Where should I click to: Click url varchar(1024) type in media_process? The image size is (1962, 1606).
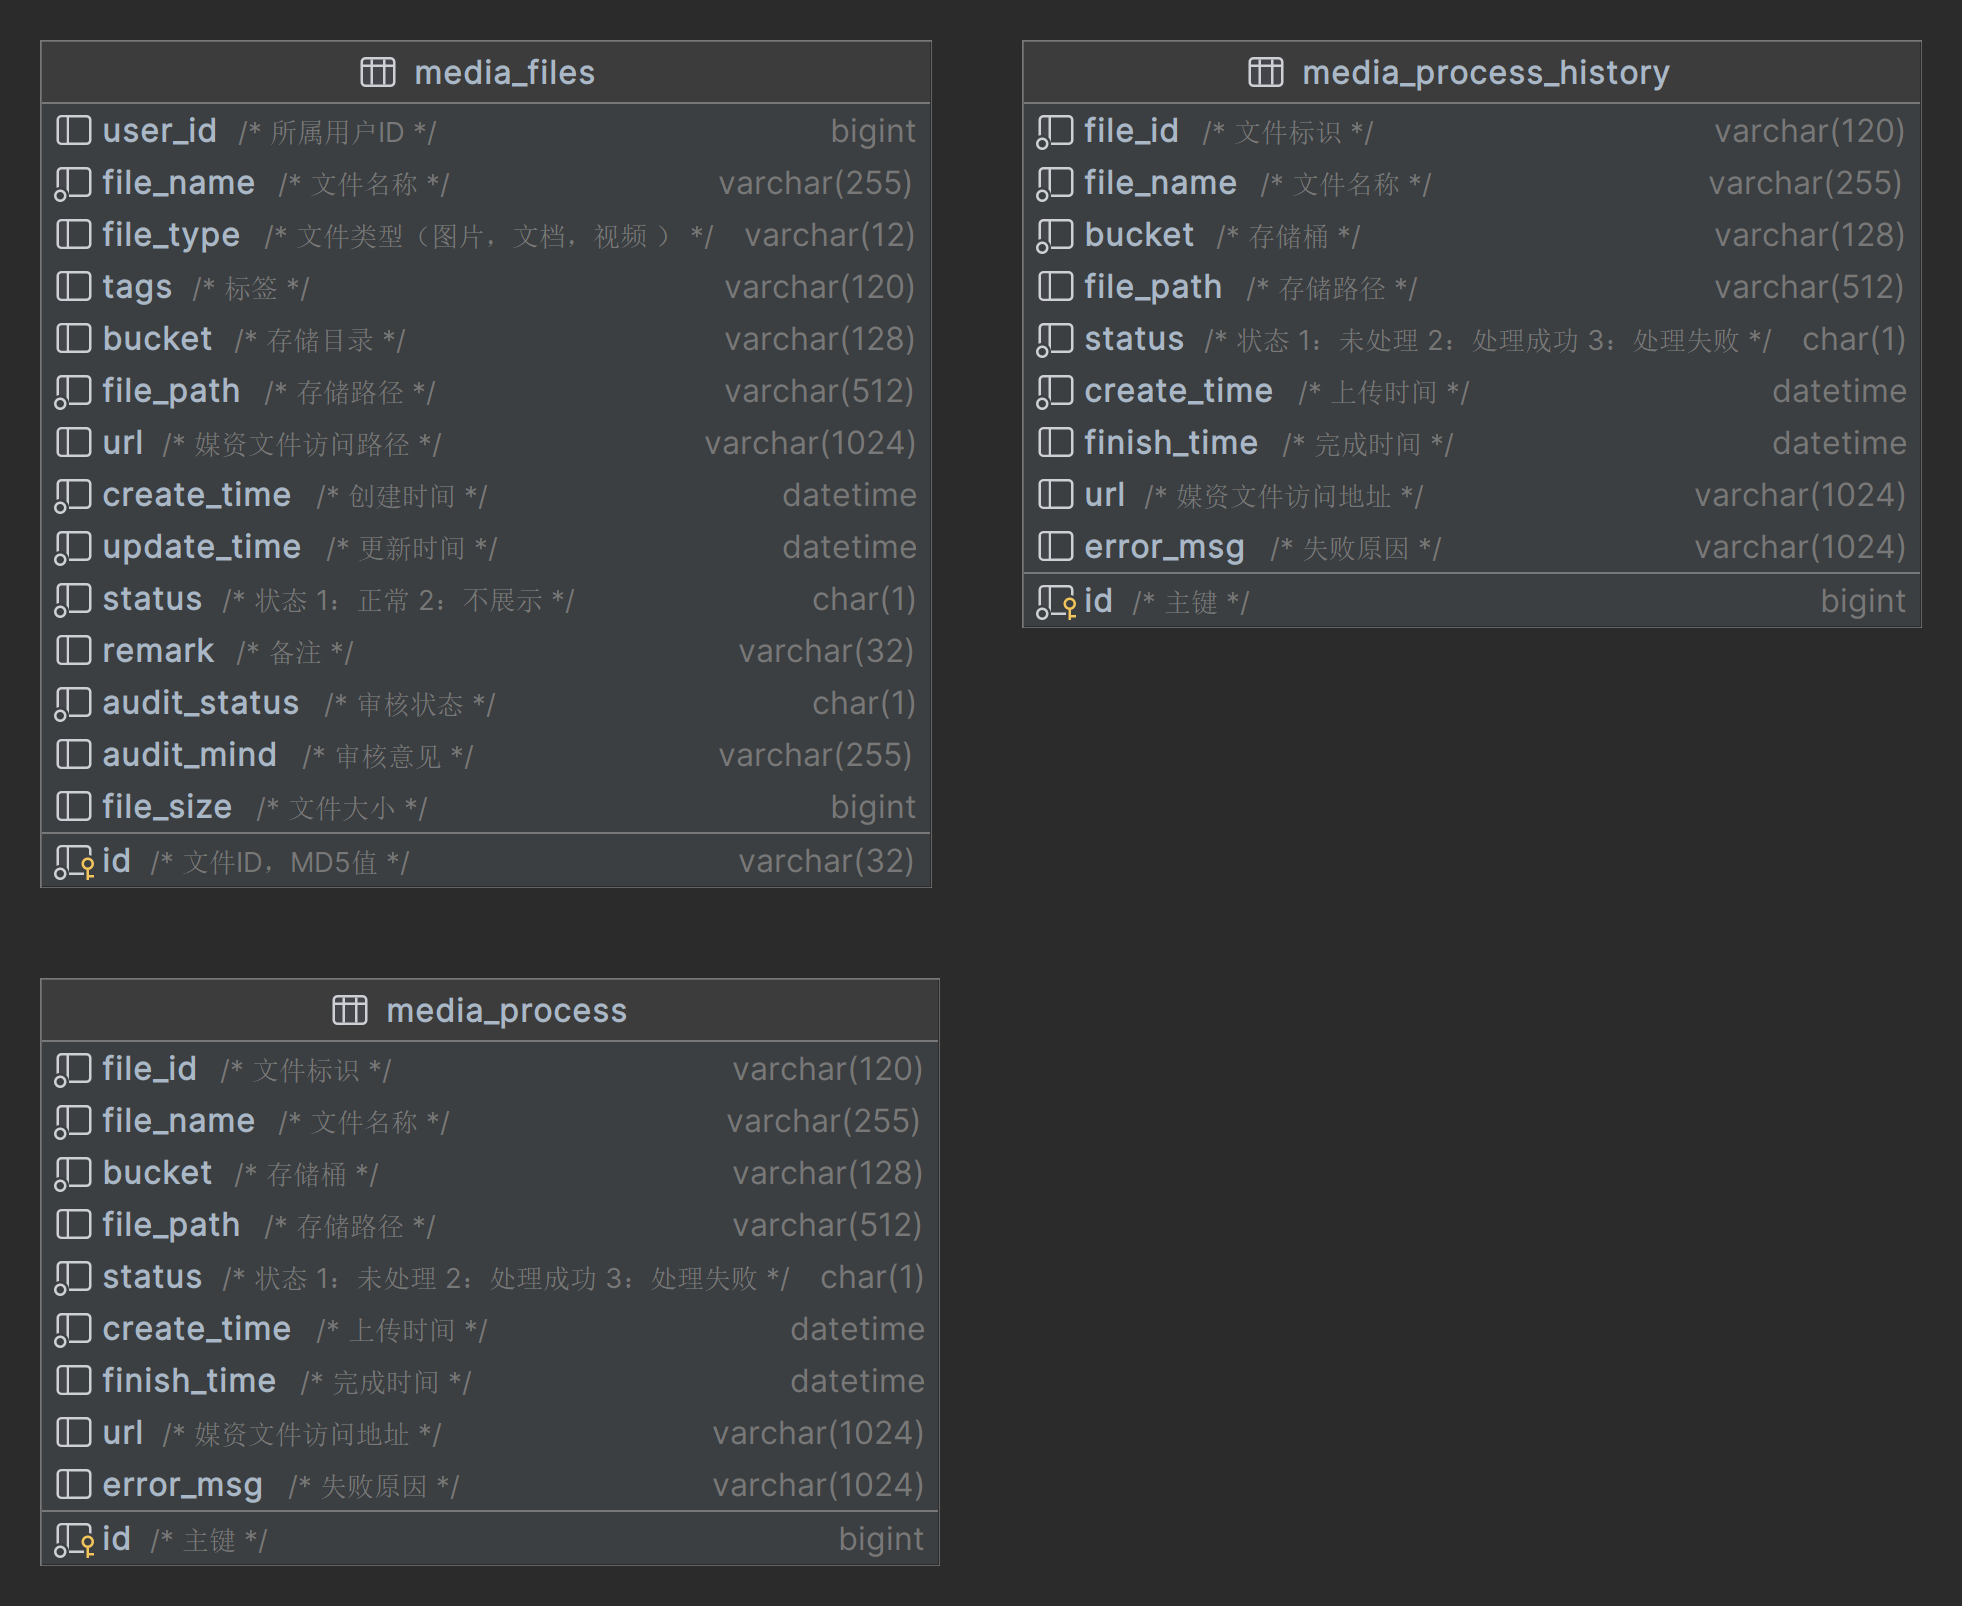point(817,1433)
